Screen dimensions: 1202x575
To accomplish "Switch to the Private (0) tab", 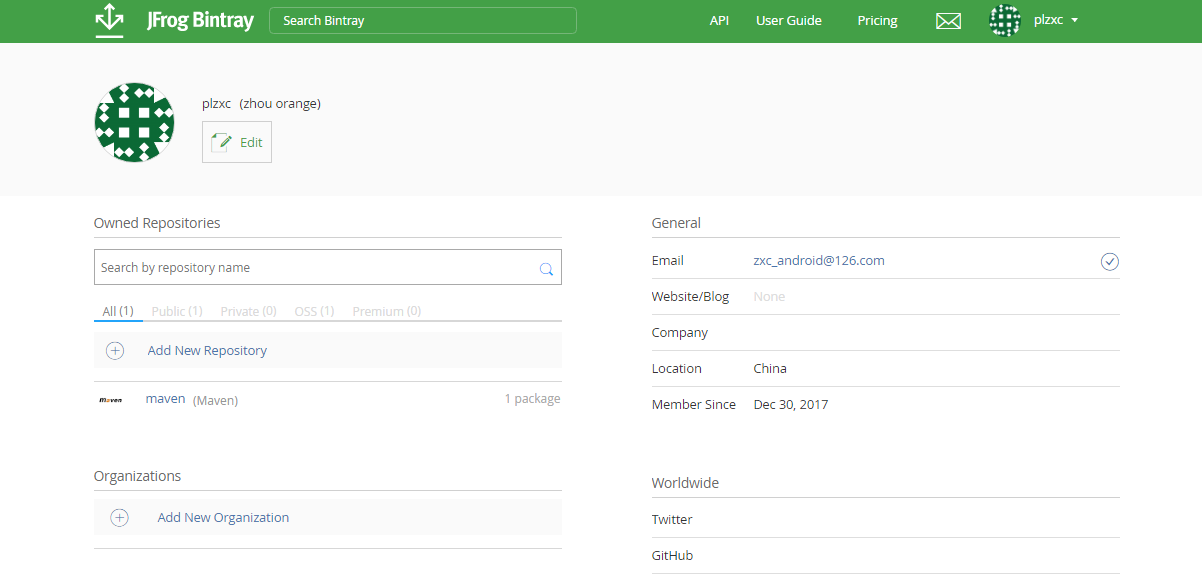I will pos(248,311).
